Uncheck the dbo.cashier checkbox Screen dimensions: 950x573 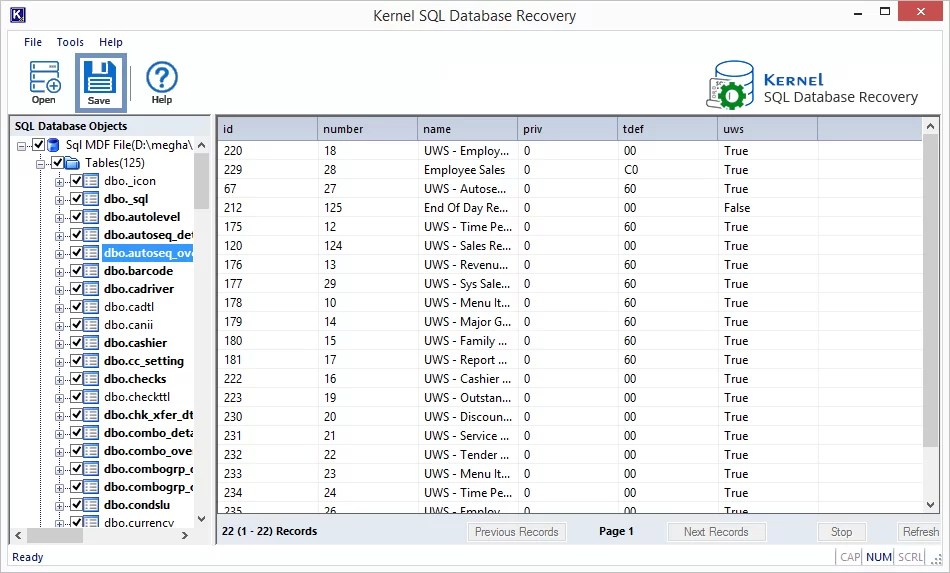(x=76, y=343)
